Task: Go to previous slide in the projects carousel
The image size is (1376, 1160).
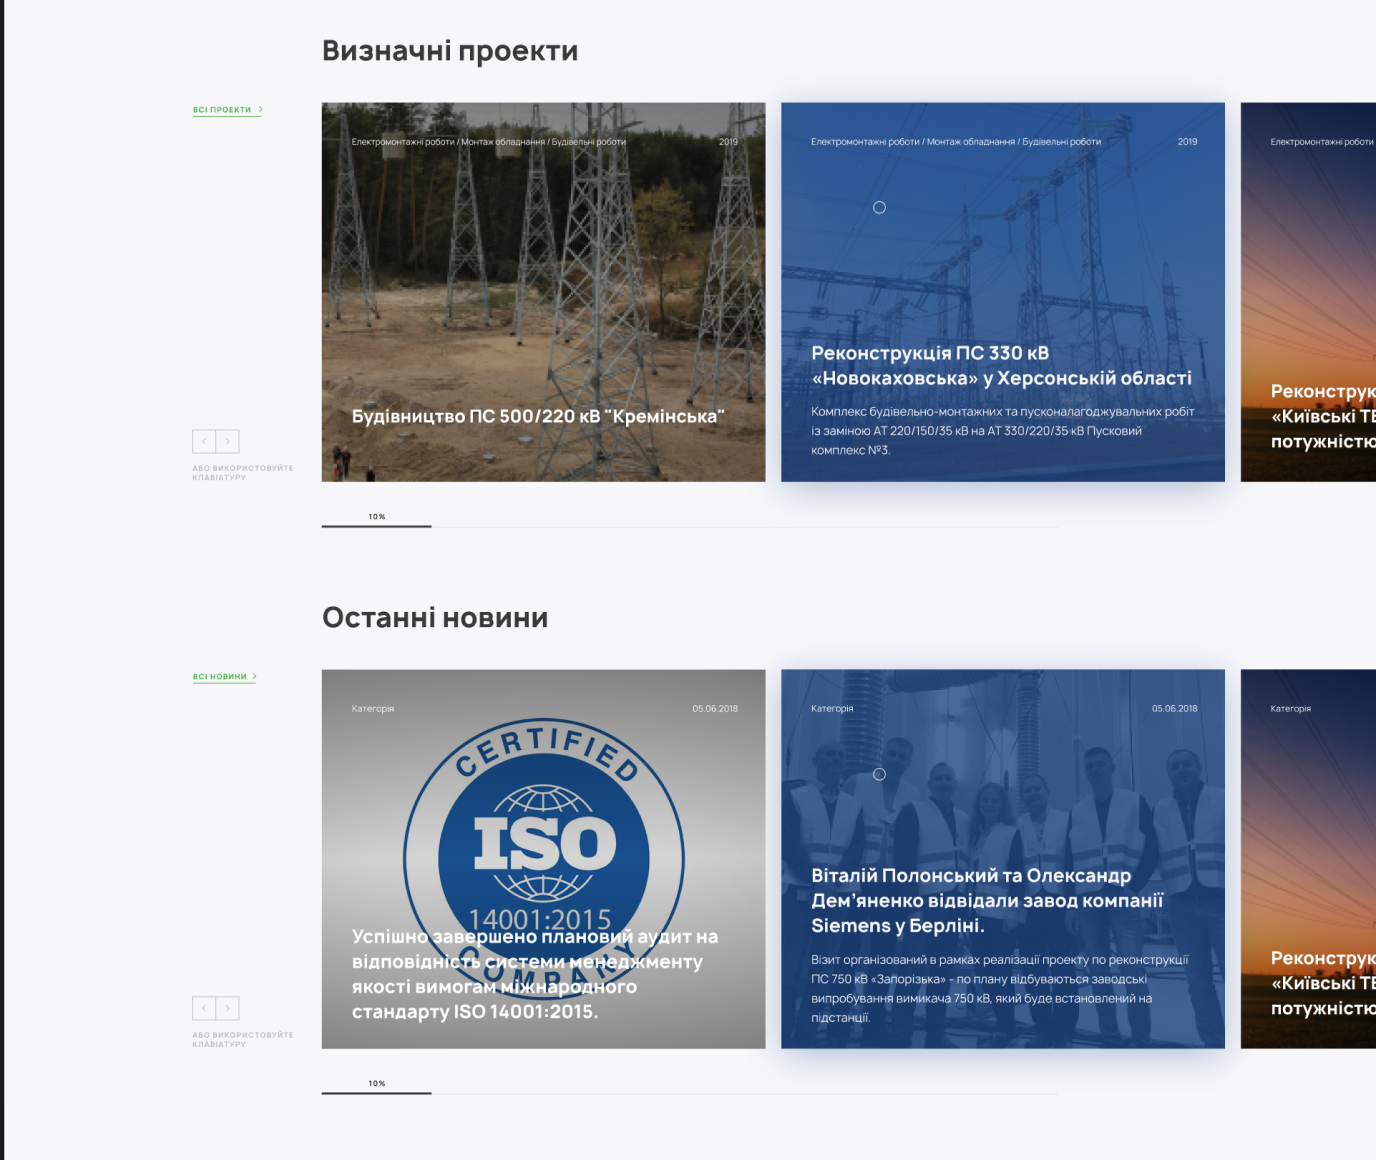Action: pos(204,441)
